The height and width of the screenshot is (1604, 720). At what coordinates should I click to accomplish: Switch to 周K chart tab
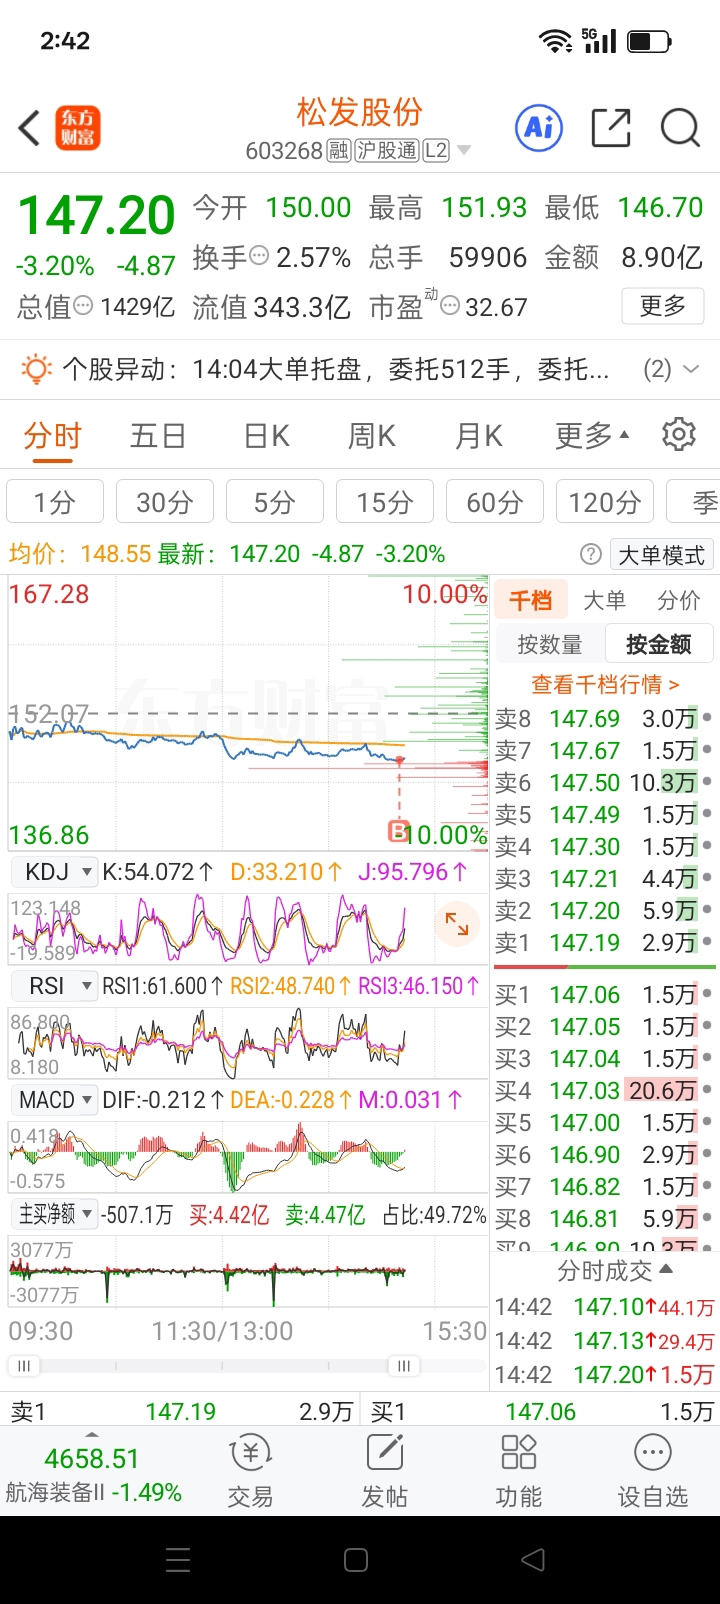pos(372,436)
